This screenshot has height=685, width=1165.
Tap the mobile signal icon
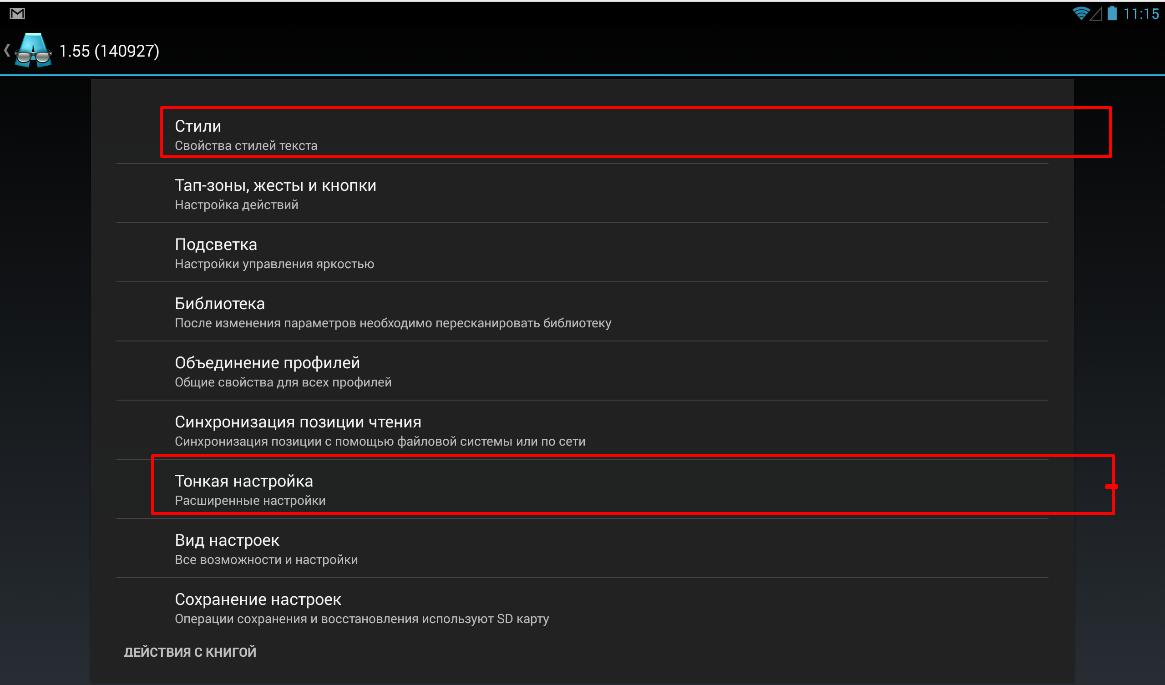click(x=1097, y=13)
